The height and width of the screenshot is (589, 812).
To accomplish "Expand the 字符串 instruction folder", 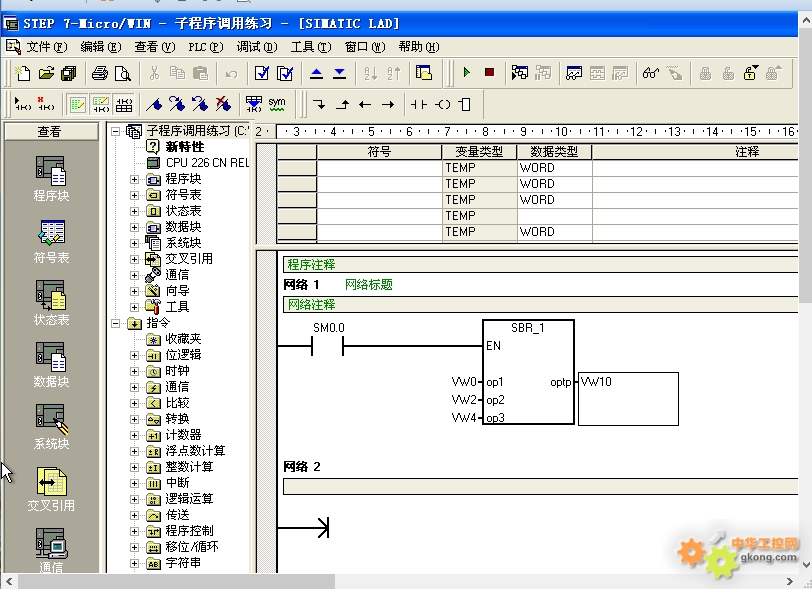I will tap(135, 564).
